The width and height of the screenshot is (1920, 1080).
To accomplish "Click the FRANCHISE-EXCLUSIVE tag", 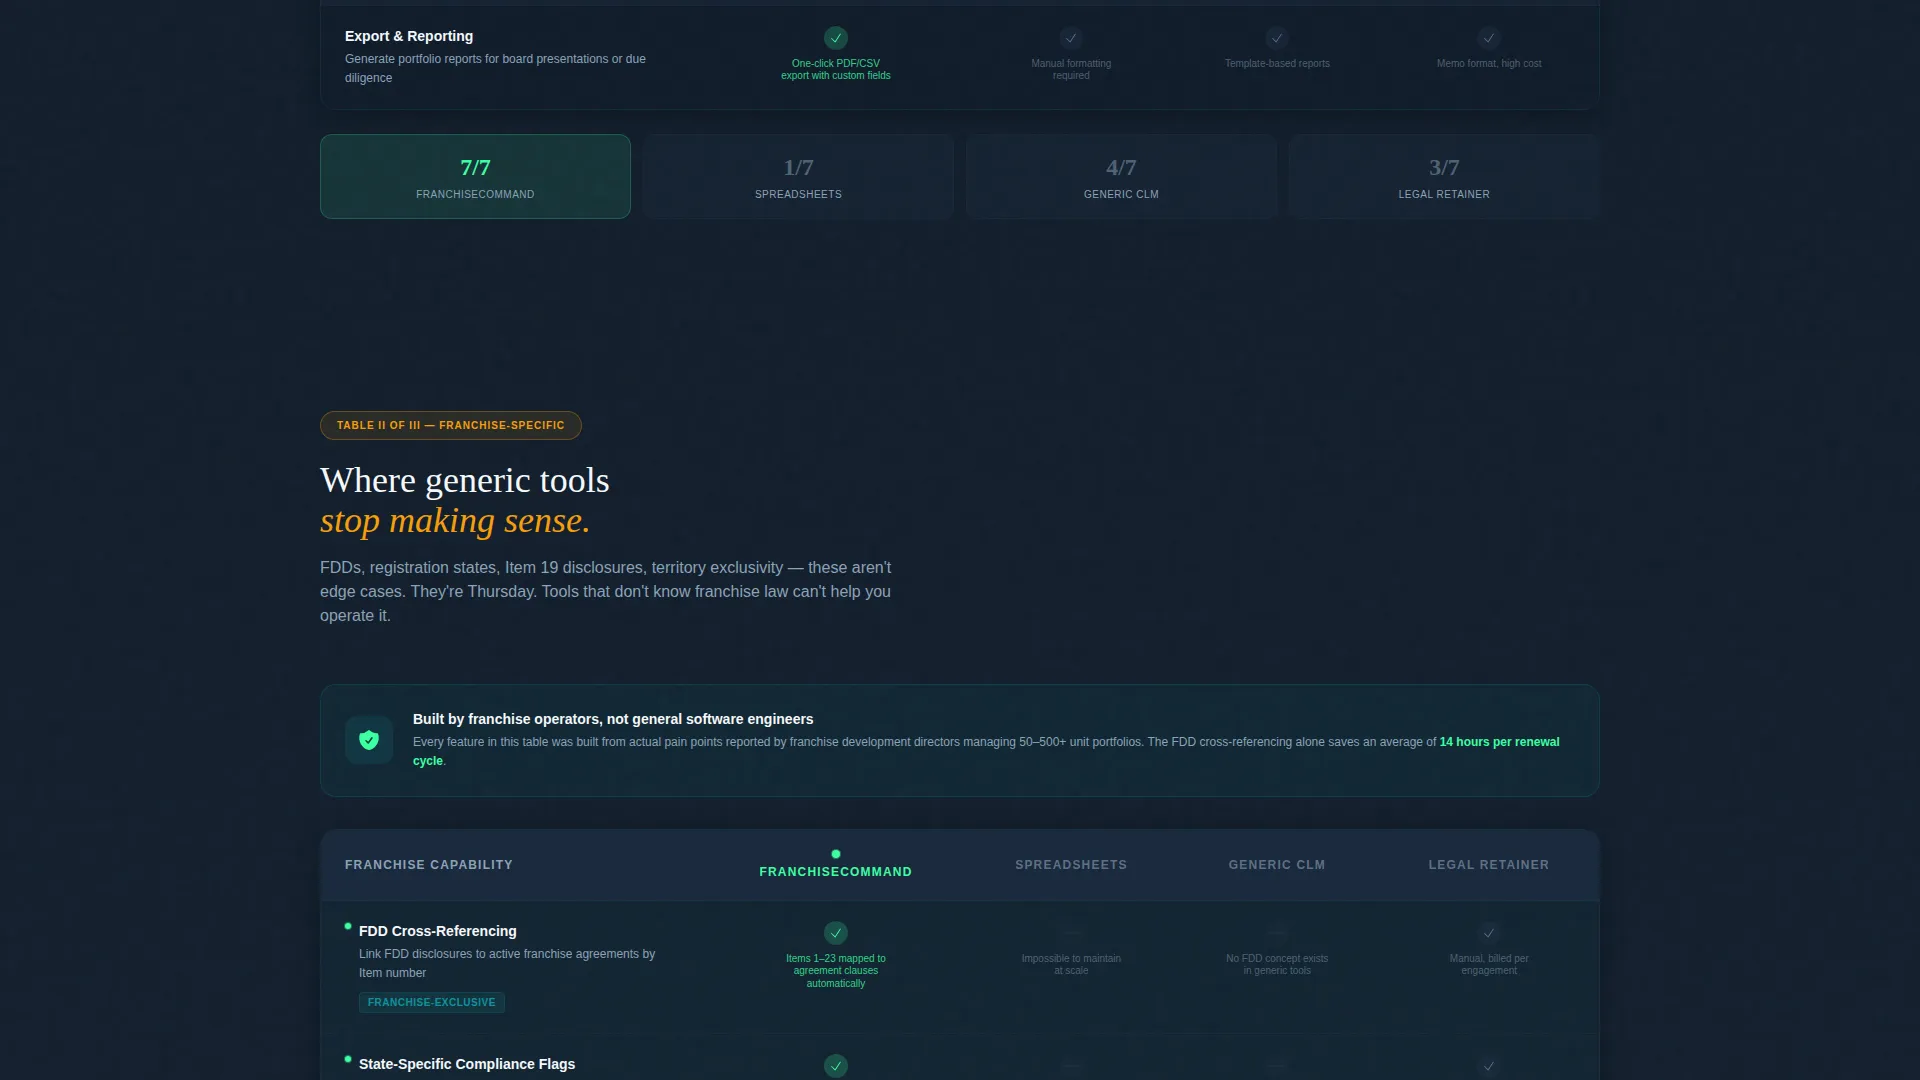I will (x=432, y=1002).
